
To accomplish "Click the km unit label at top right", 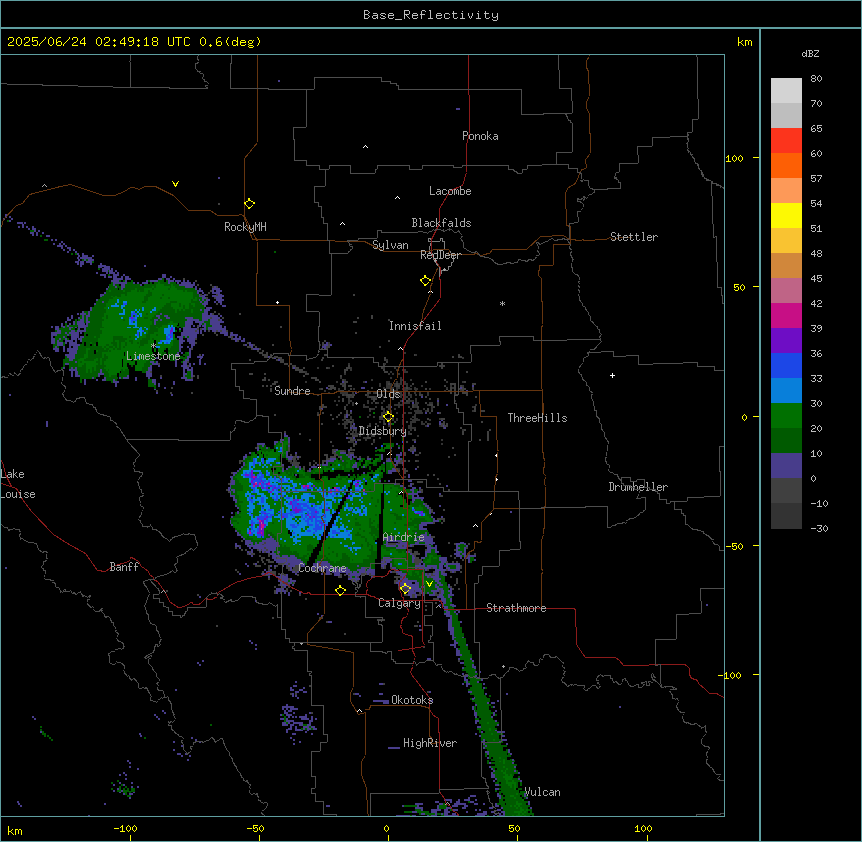I will [x=745, y=42].
